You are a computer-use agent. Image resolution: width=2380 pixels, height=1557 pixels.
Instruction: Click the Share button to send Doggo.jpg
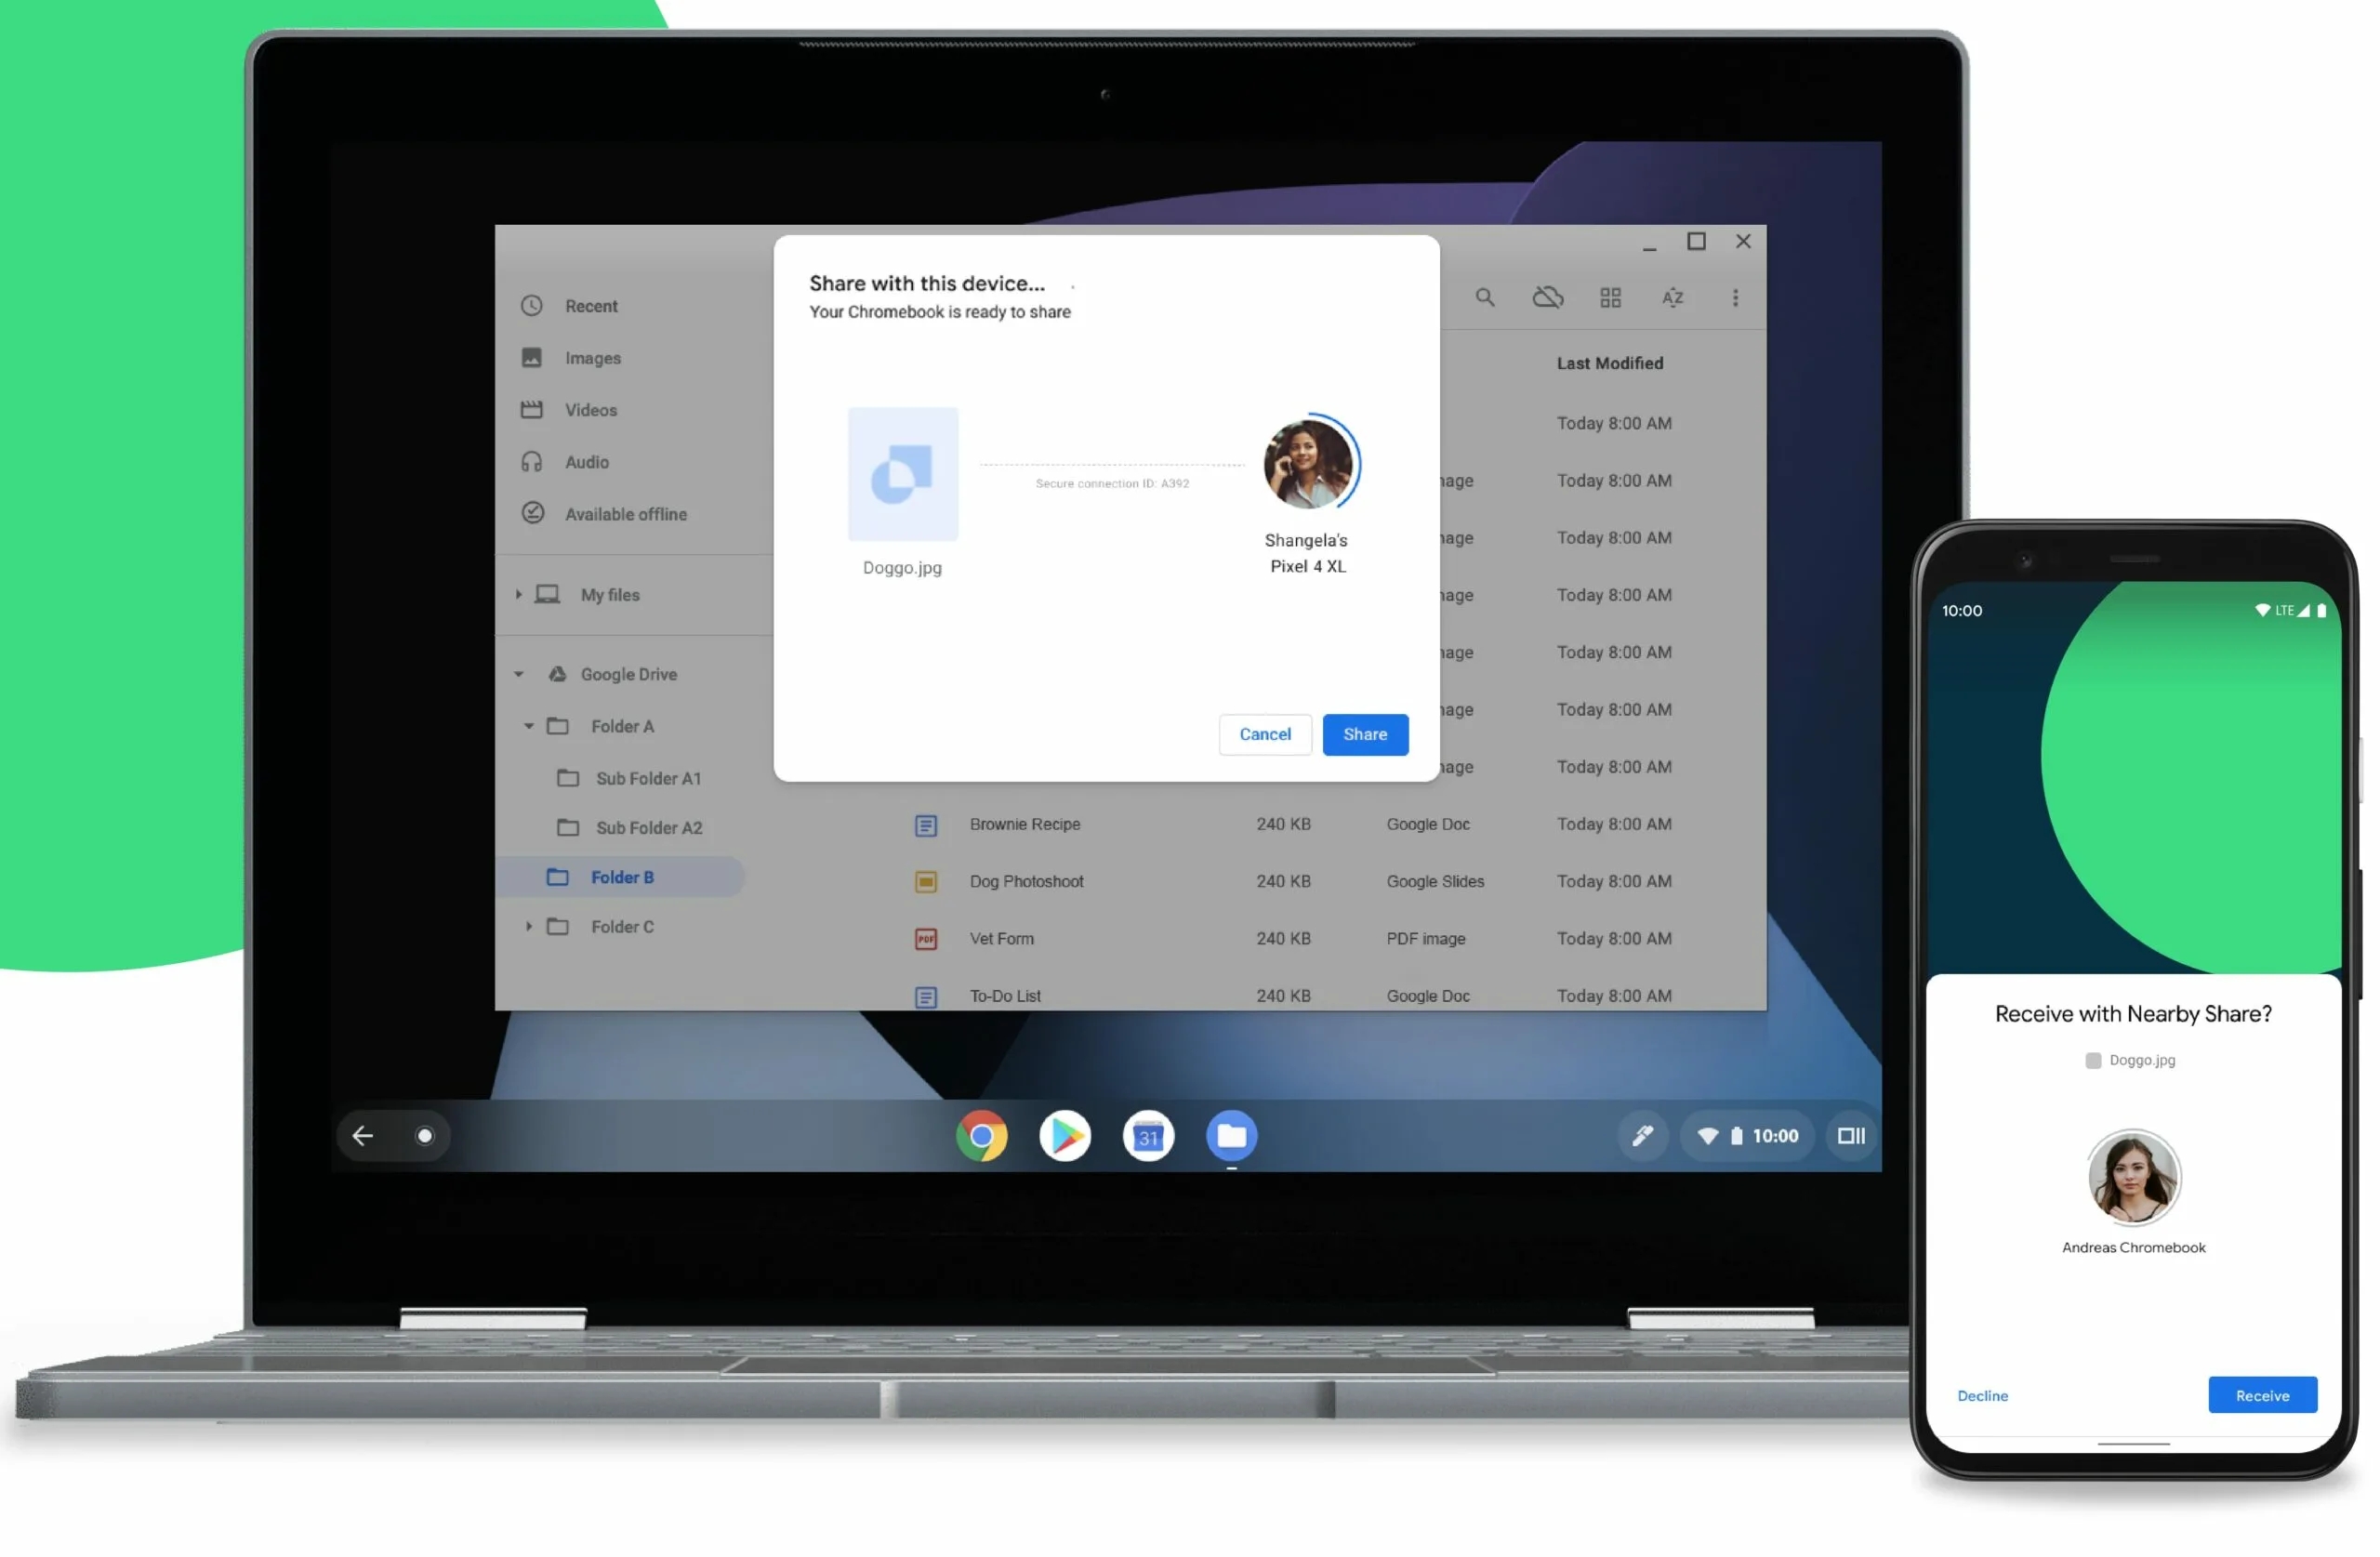coord(1366,733)
